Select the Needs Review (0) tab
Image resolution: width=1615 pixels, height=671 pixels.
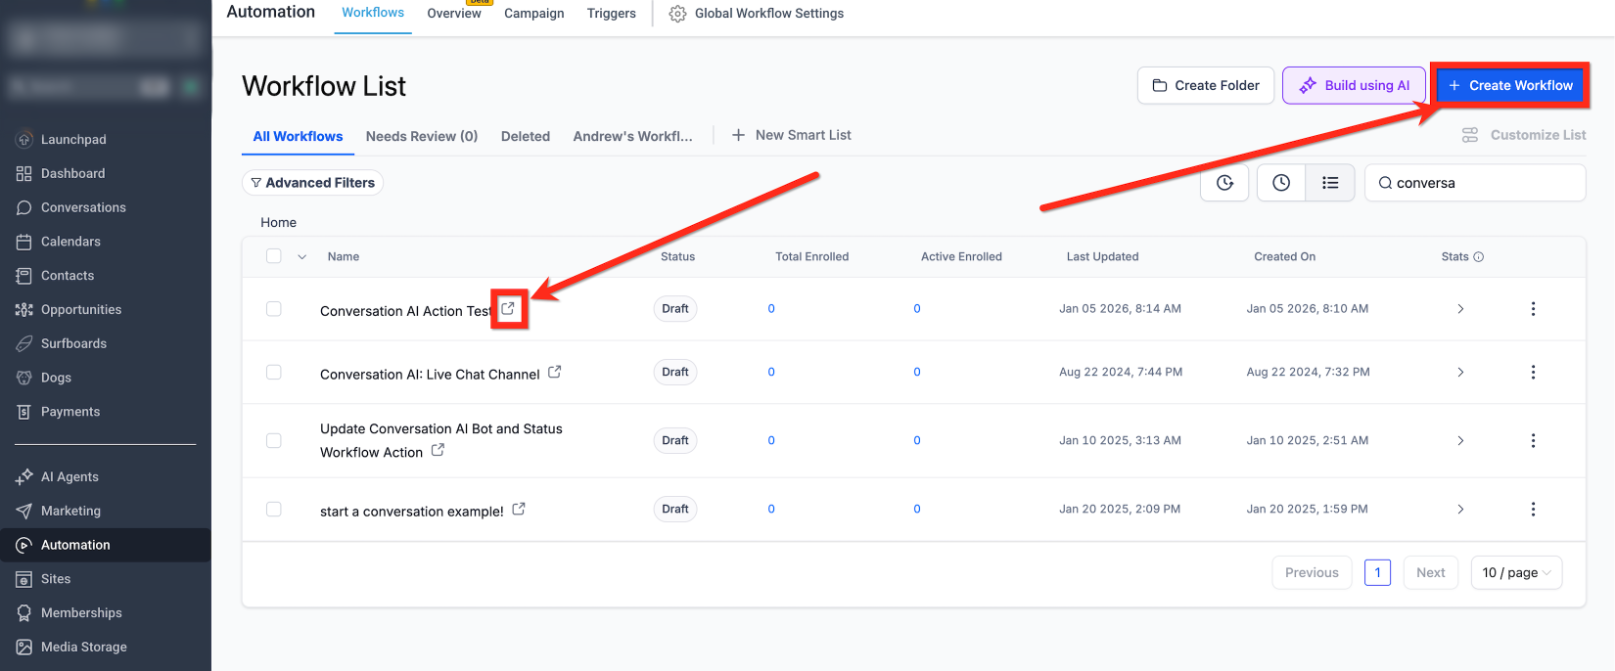[x=422, y=136]
